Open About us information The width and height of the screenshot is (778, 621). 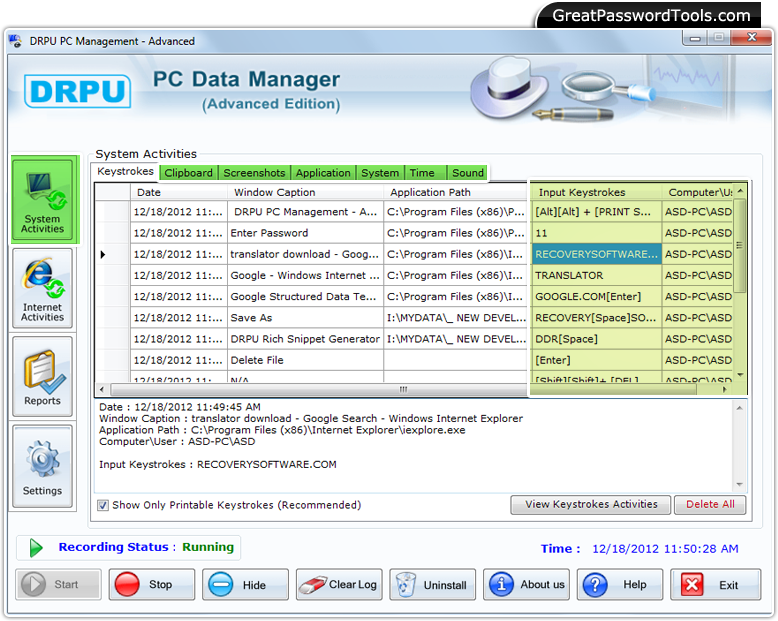(526, 584)
